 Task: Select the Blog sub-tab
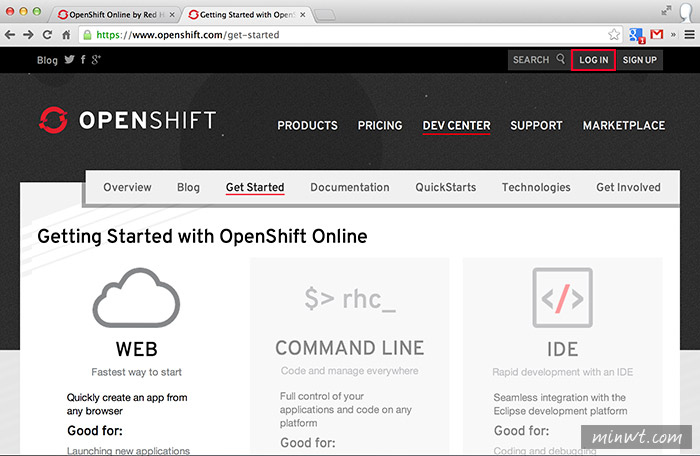[188, 187]
